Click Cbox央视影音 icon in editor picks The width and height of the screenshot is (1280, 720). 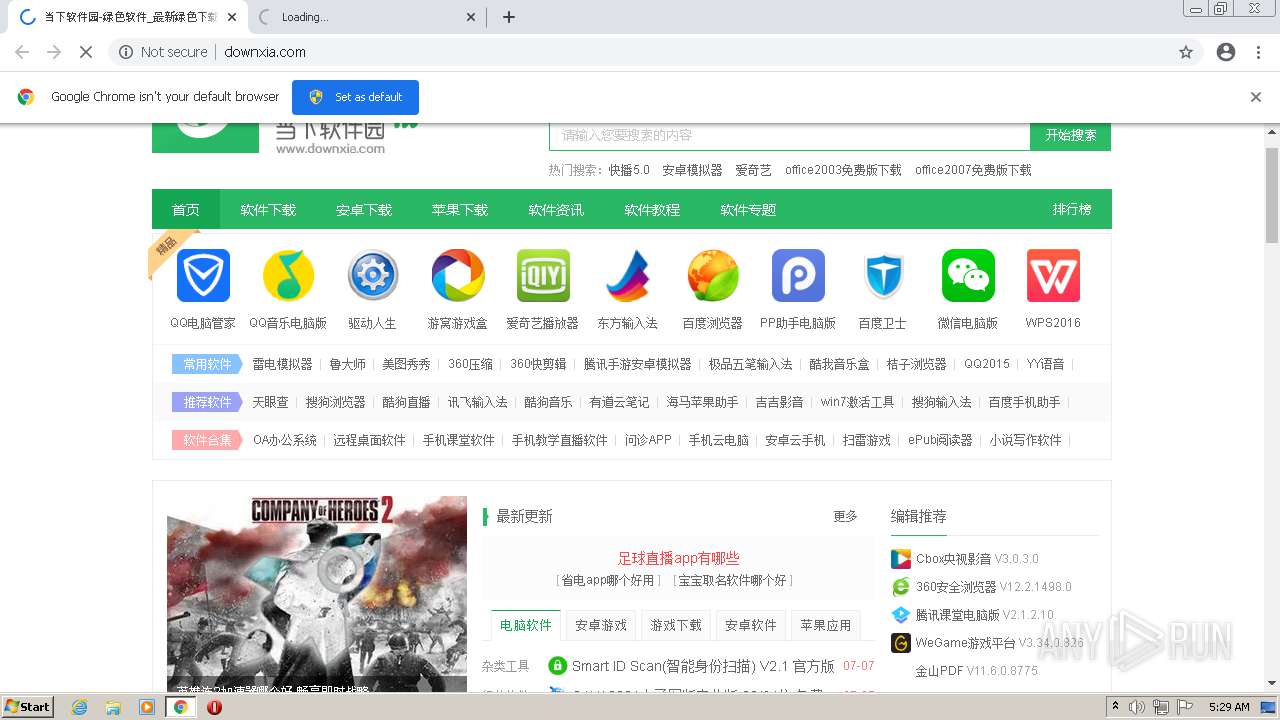901,559
